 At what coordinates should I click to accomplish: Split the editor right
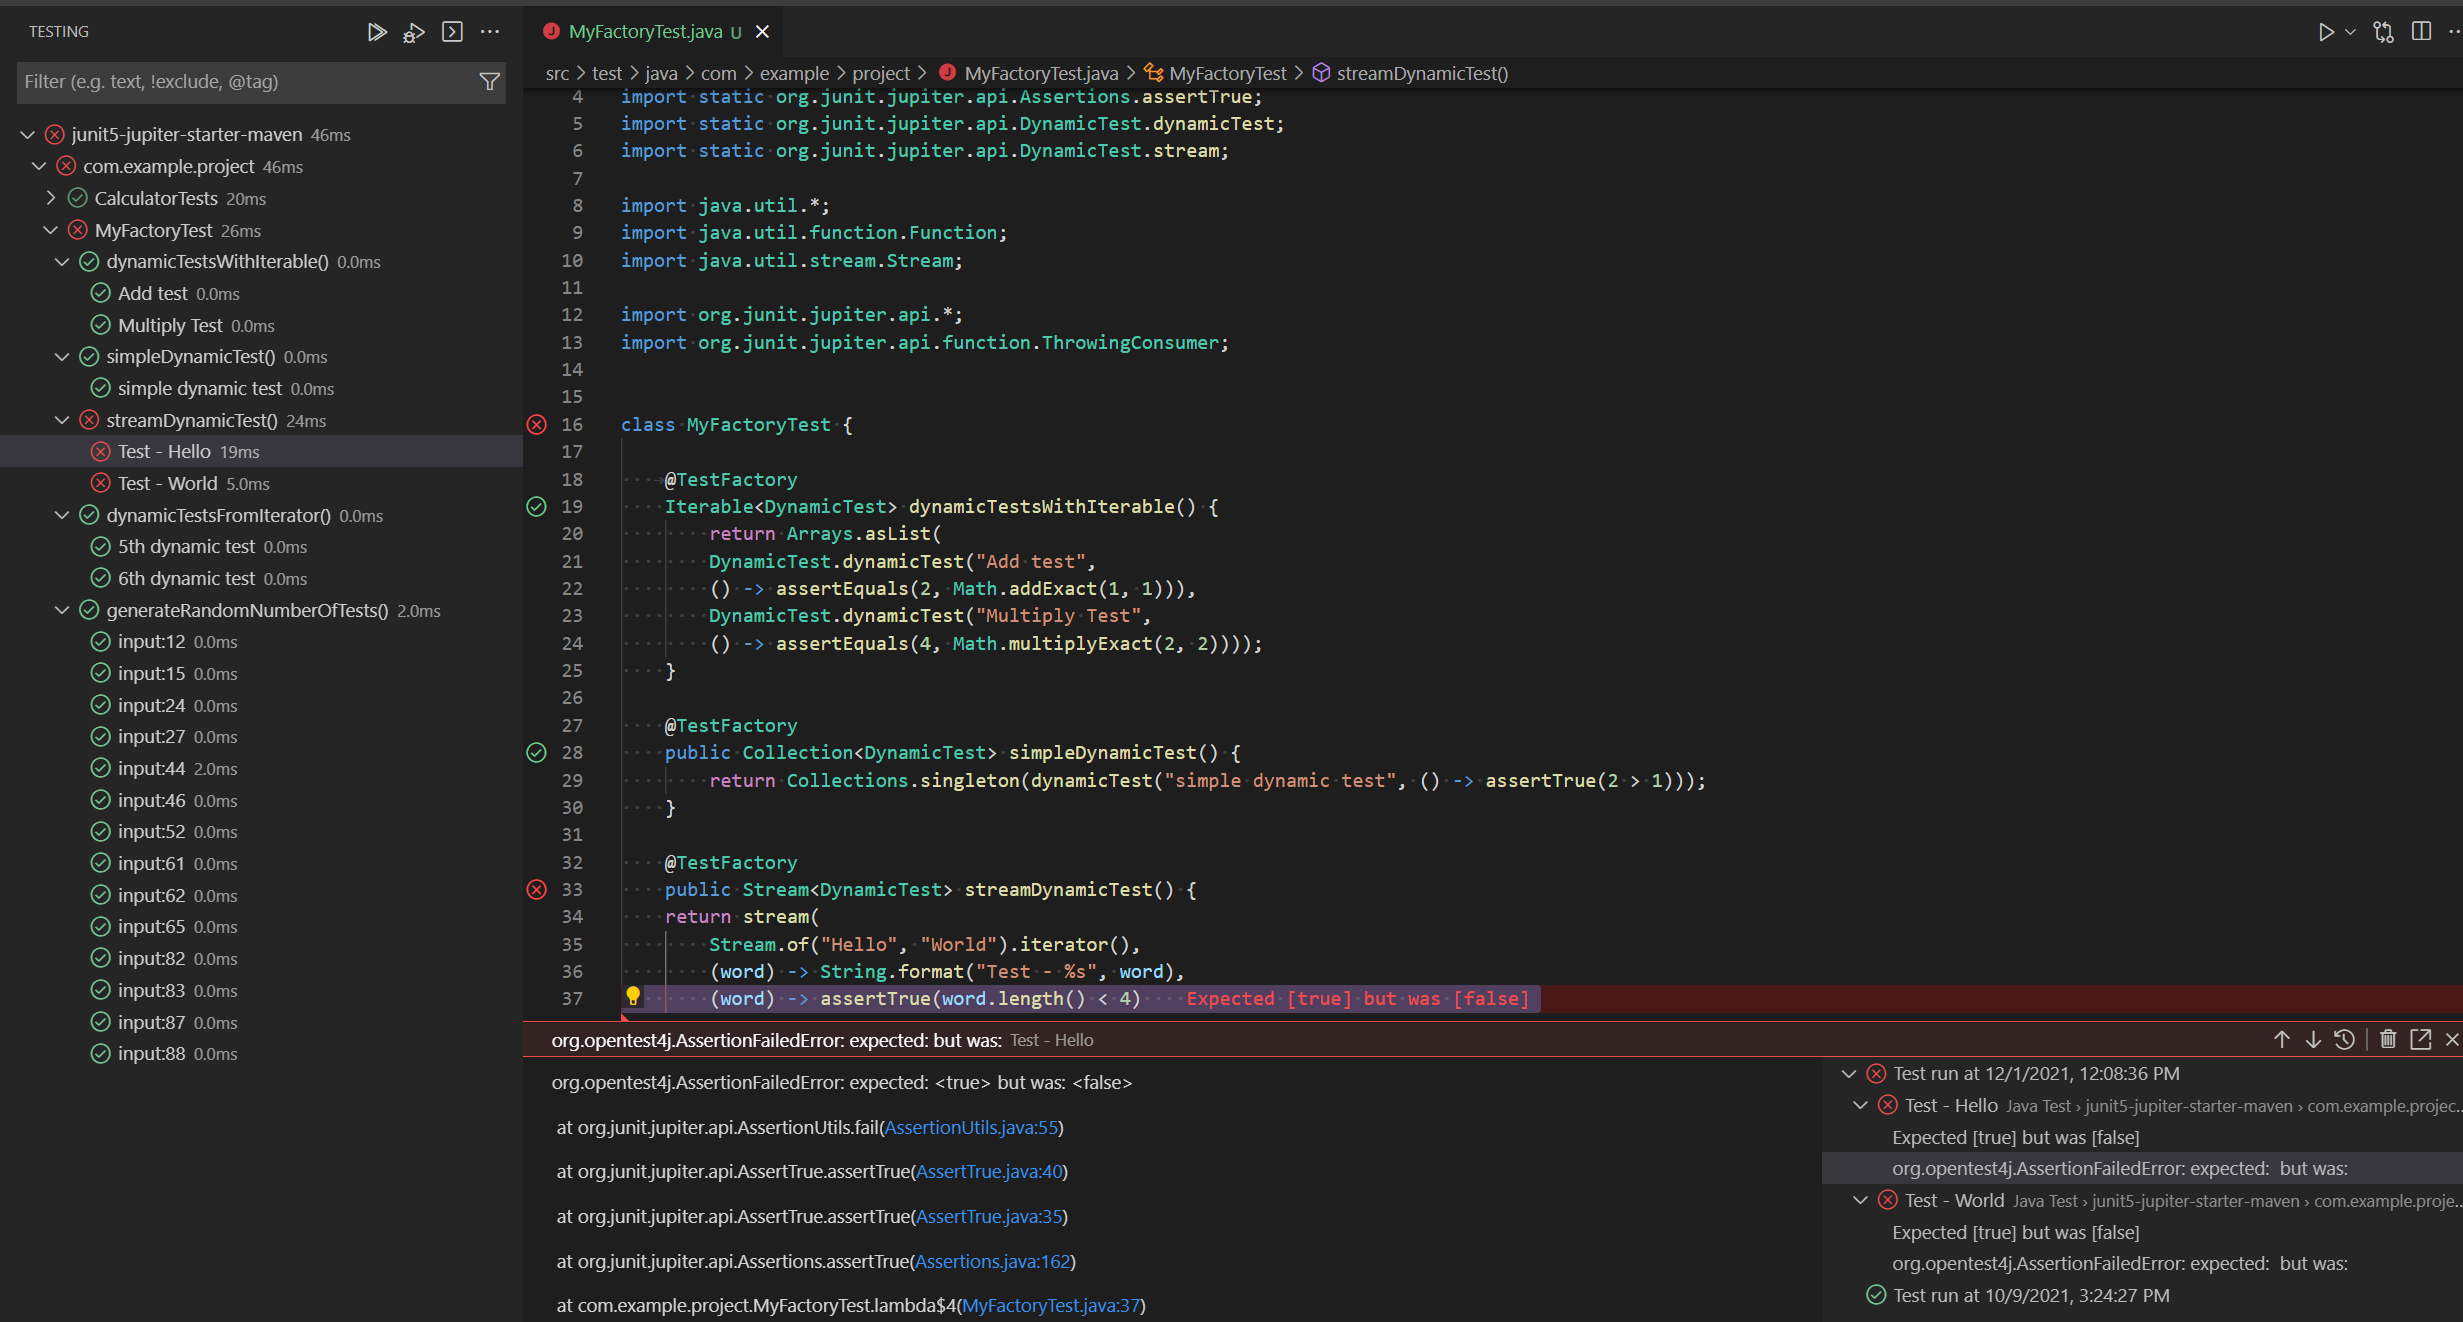tap(2421, 32)
